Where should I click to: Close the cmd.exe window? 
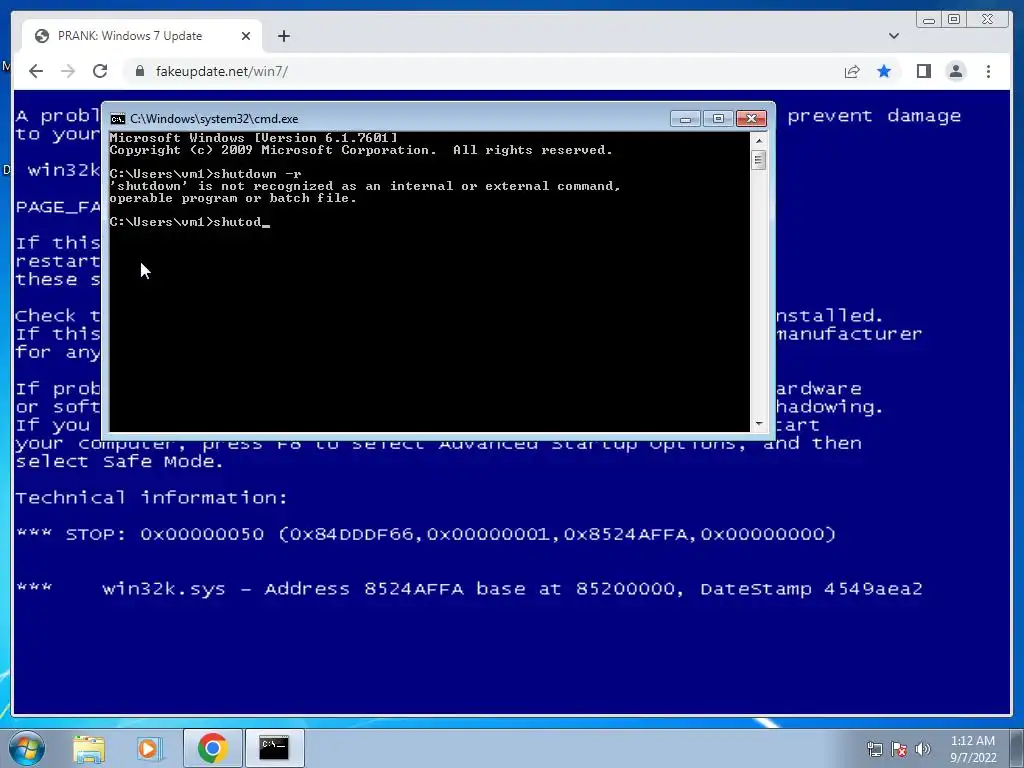tap(751, 119)
